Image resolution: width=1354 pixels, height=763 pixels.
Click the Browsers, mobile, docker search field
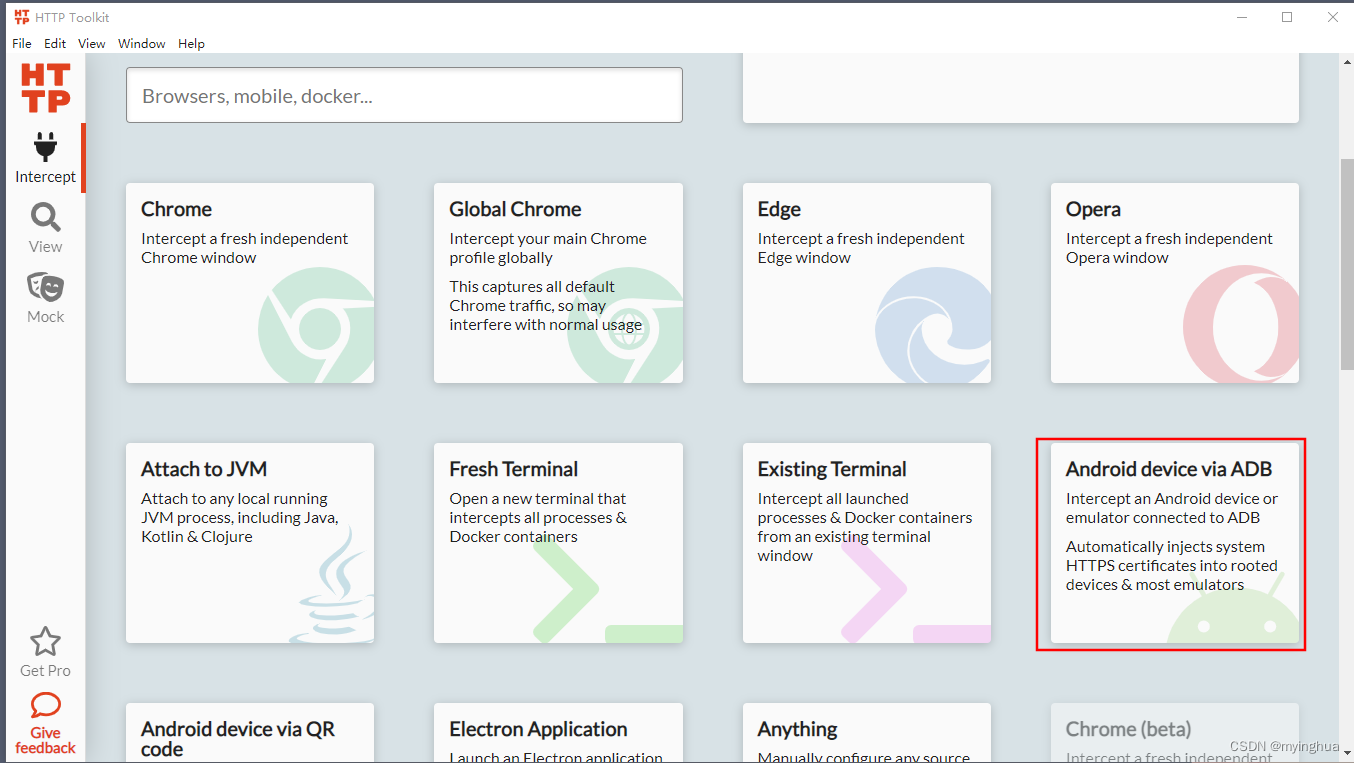pos(404,95)
